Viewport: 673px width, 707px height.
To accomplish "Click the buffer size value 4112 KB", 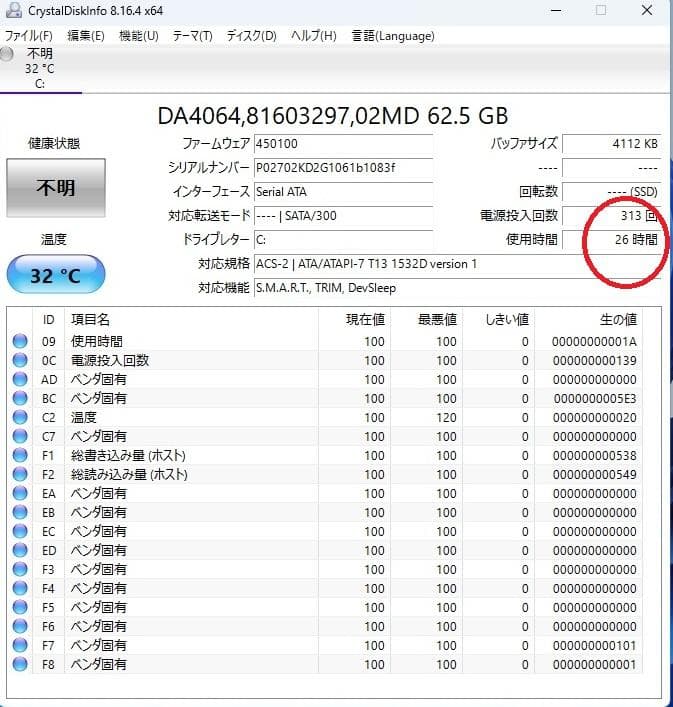I will (612, 144).
